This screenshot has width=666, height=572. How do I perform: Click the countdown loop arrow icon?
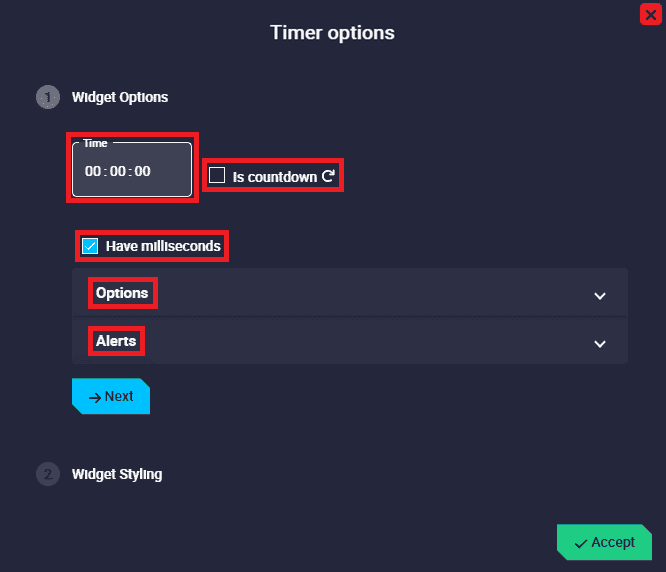328,176
